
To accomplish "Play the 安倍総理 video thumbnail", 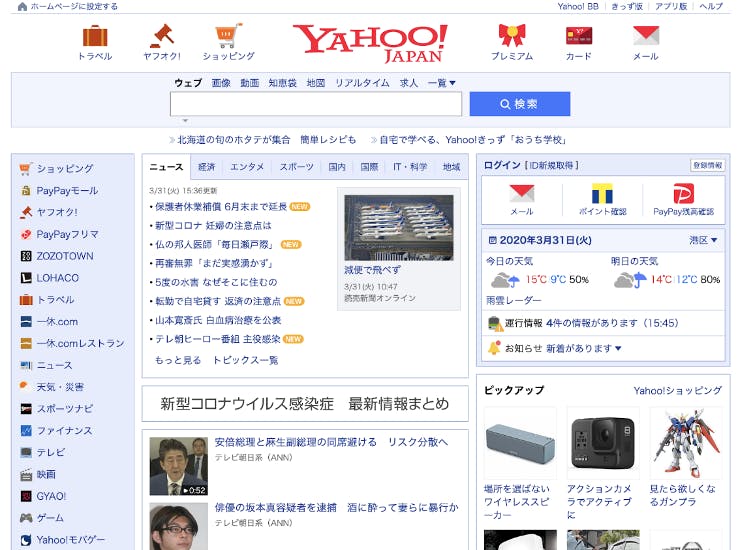I will [178, 466].
